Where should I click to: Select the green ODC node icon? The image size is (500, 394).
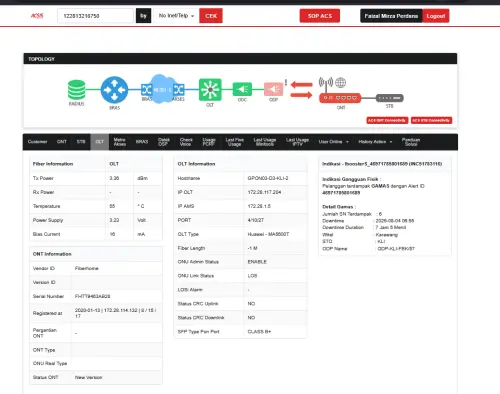click(x=242, y=89)
